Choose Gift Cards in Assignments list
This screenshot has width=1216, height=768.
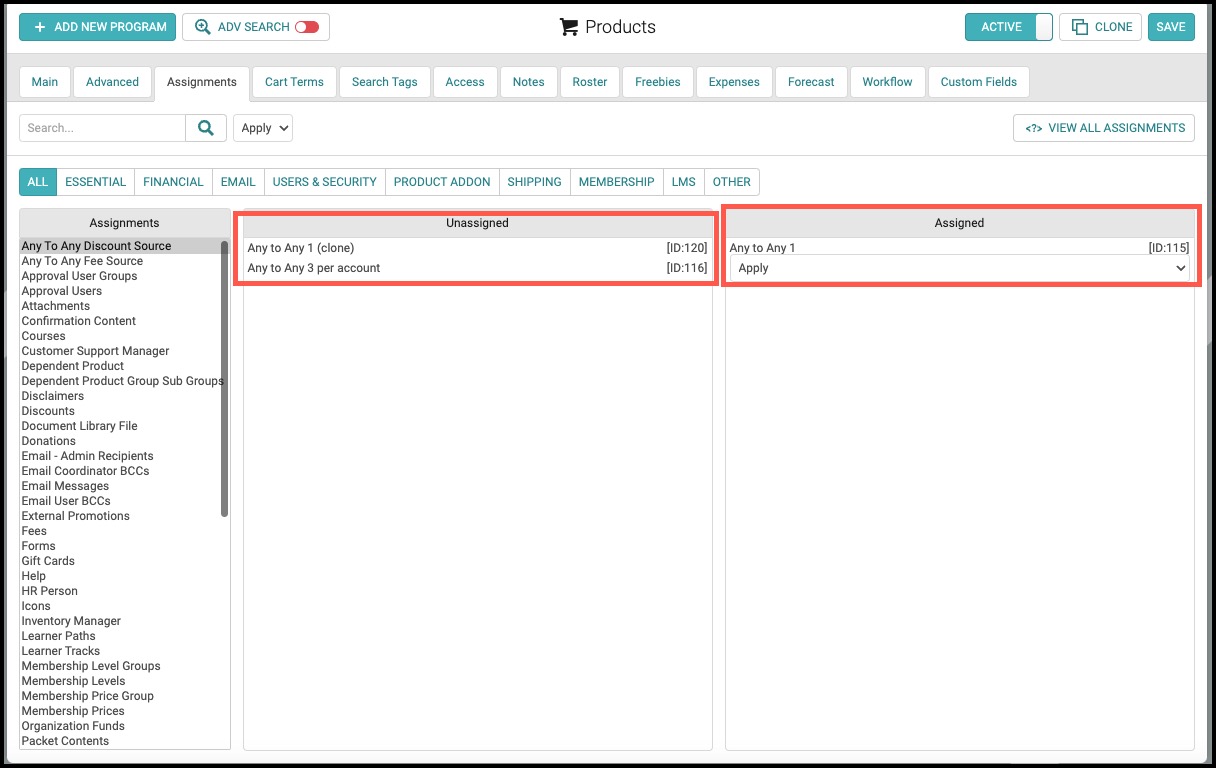[48, 561]
